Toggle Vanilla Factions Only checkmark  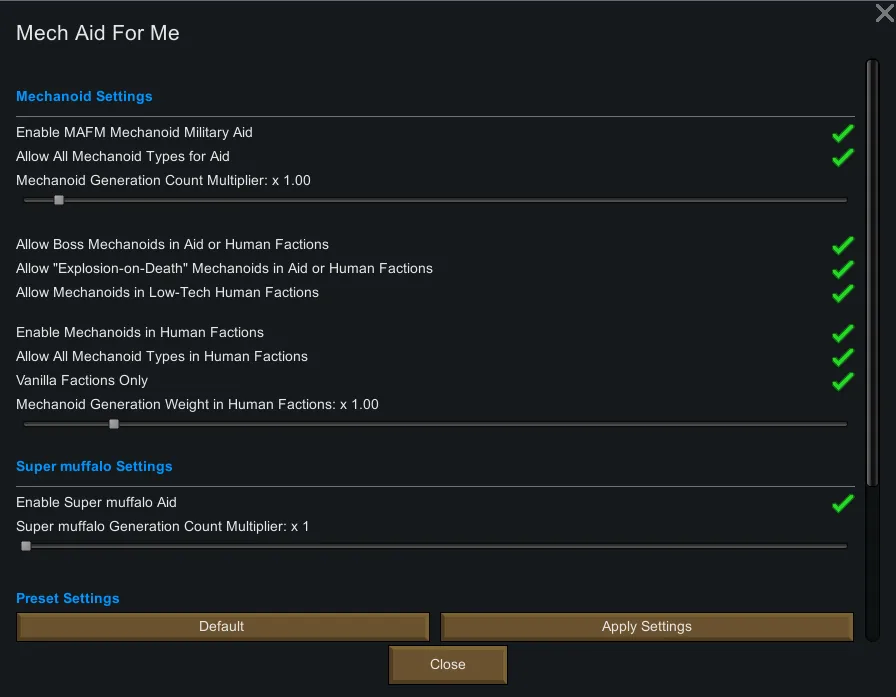click(843, 381)
